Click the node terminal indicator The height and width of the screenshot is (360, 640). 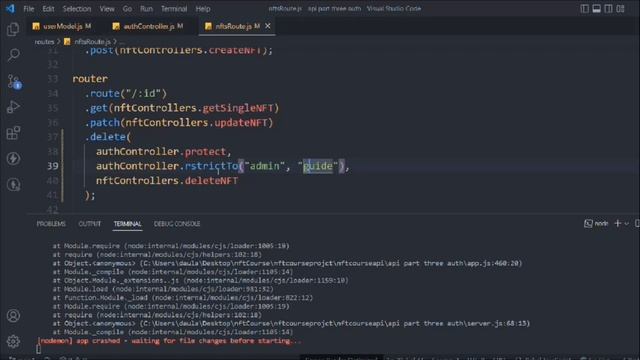[x=596, y=223]
